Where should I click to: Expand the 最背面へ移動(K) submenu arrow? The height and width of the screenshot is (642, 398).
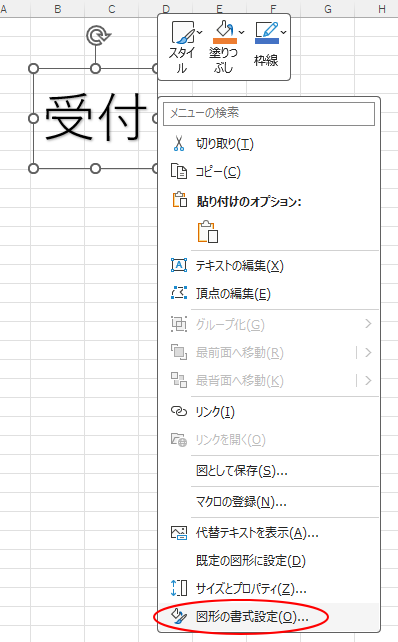[368, 380]
